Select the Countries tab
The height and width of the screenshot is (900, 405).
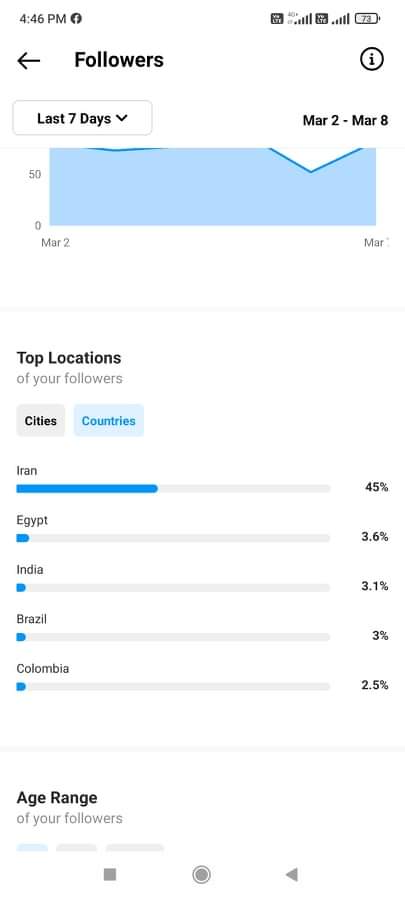[108, 421]
